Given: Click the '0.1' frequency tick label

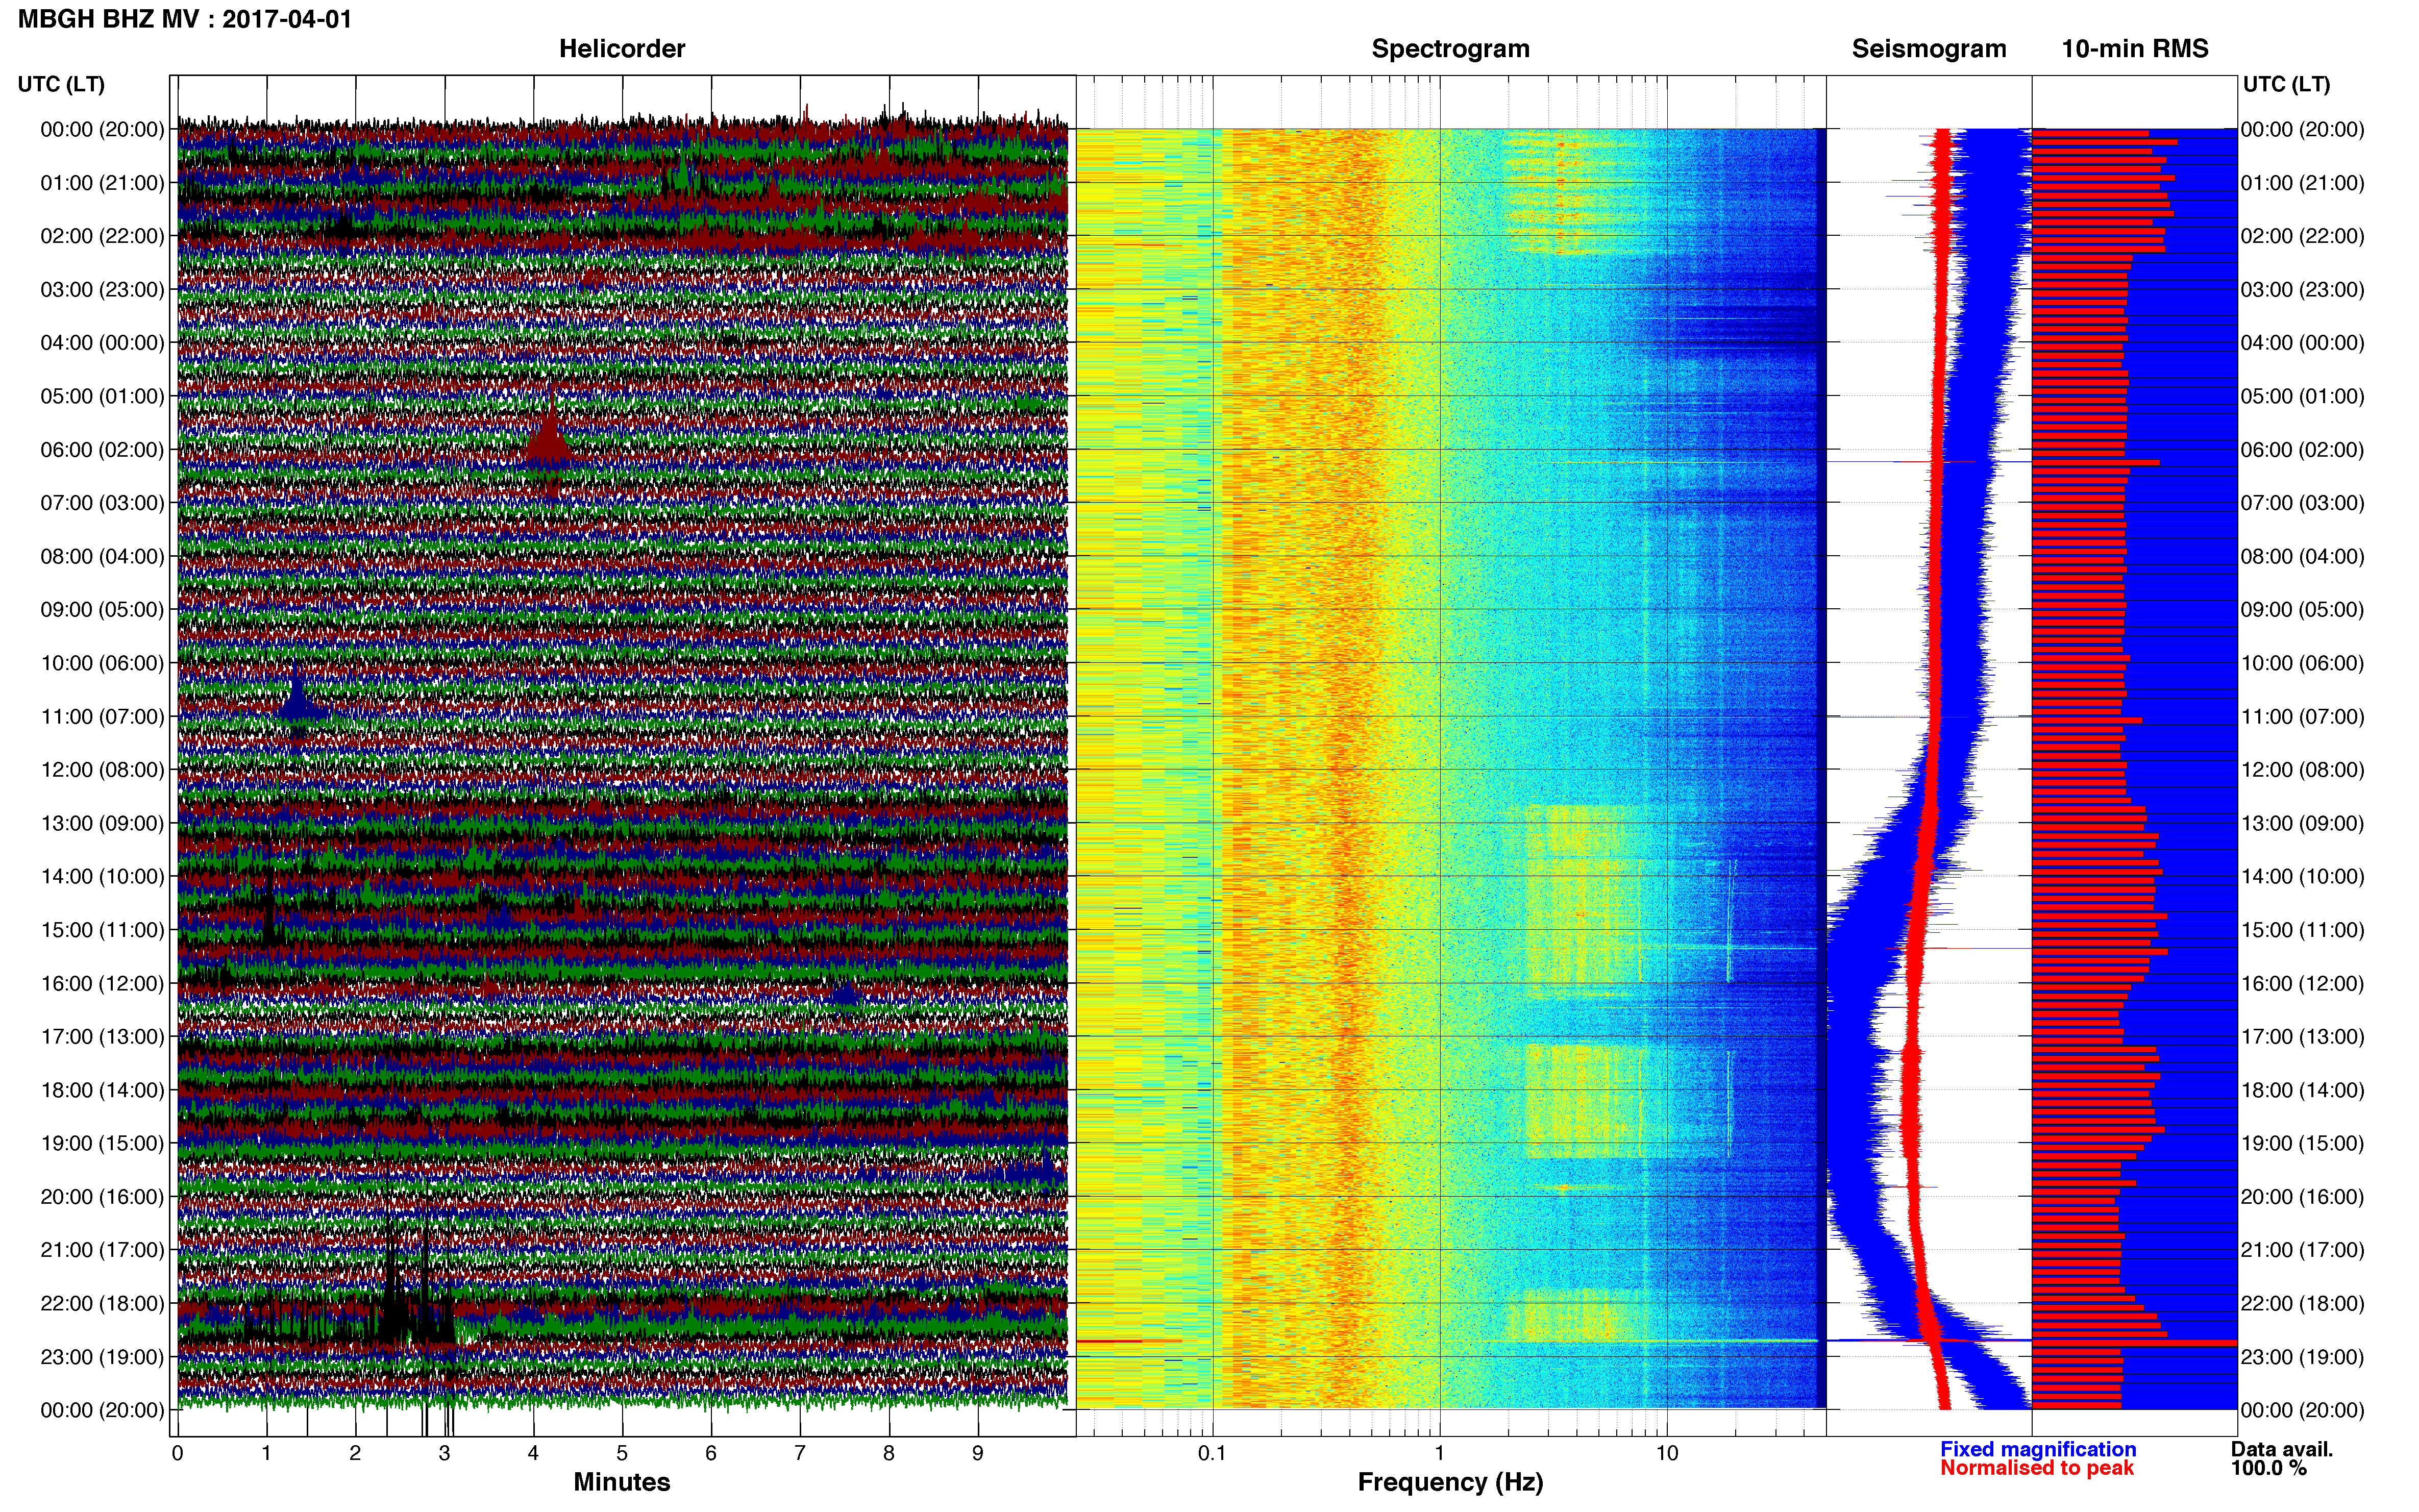Looking at the screenshot, I should click(x=1212, y=1453).
